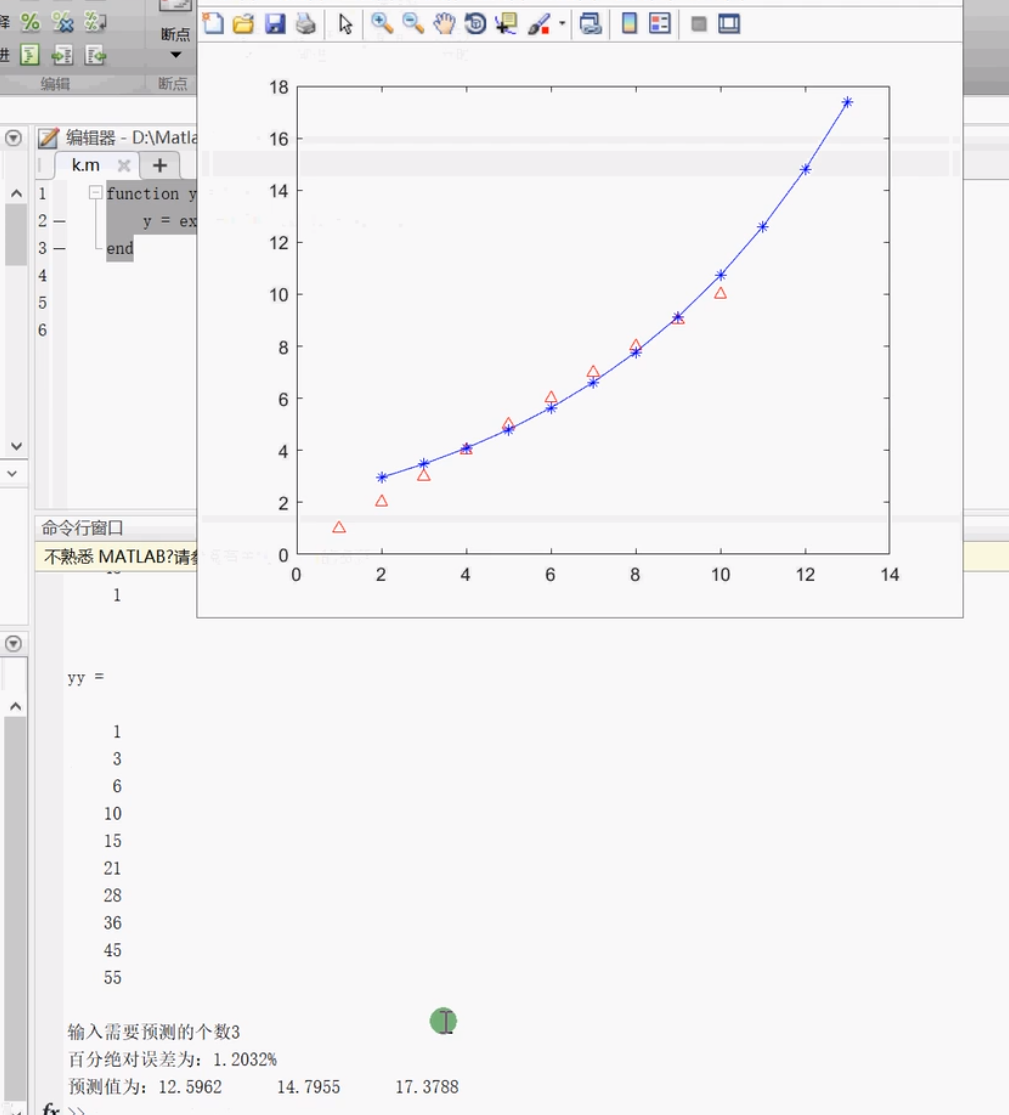This screenshot has width=1009, height=1115.
Task: Enable the Data Cursor tool
Action: coord(506,23)
